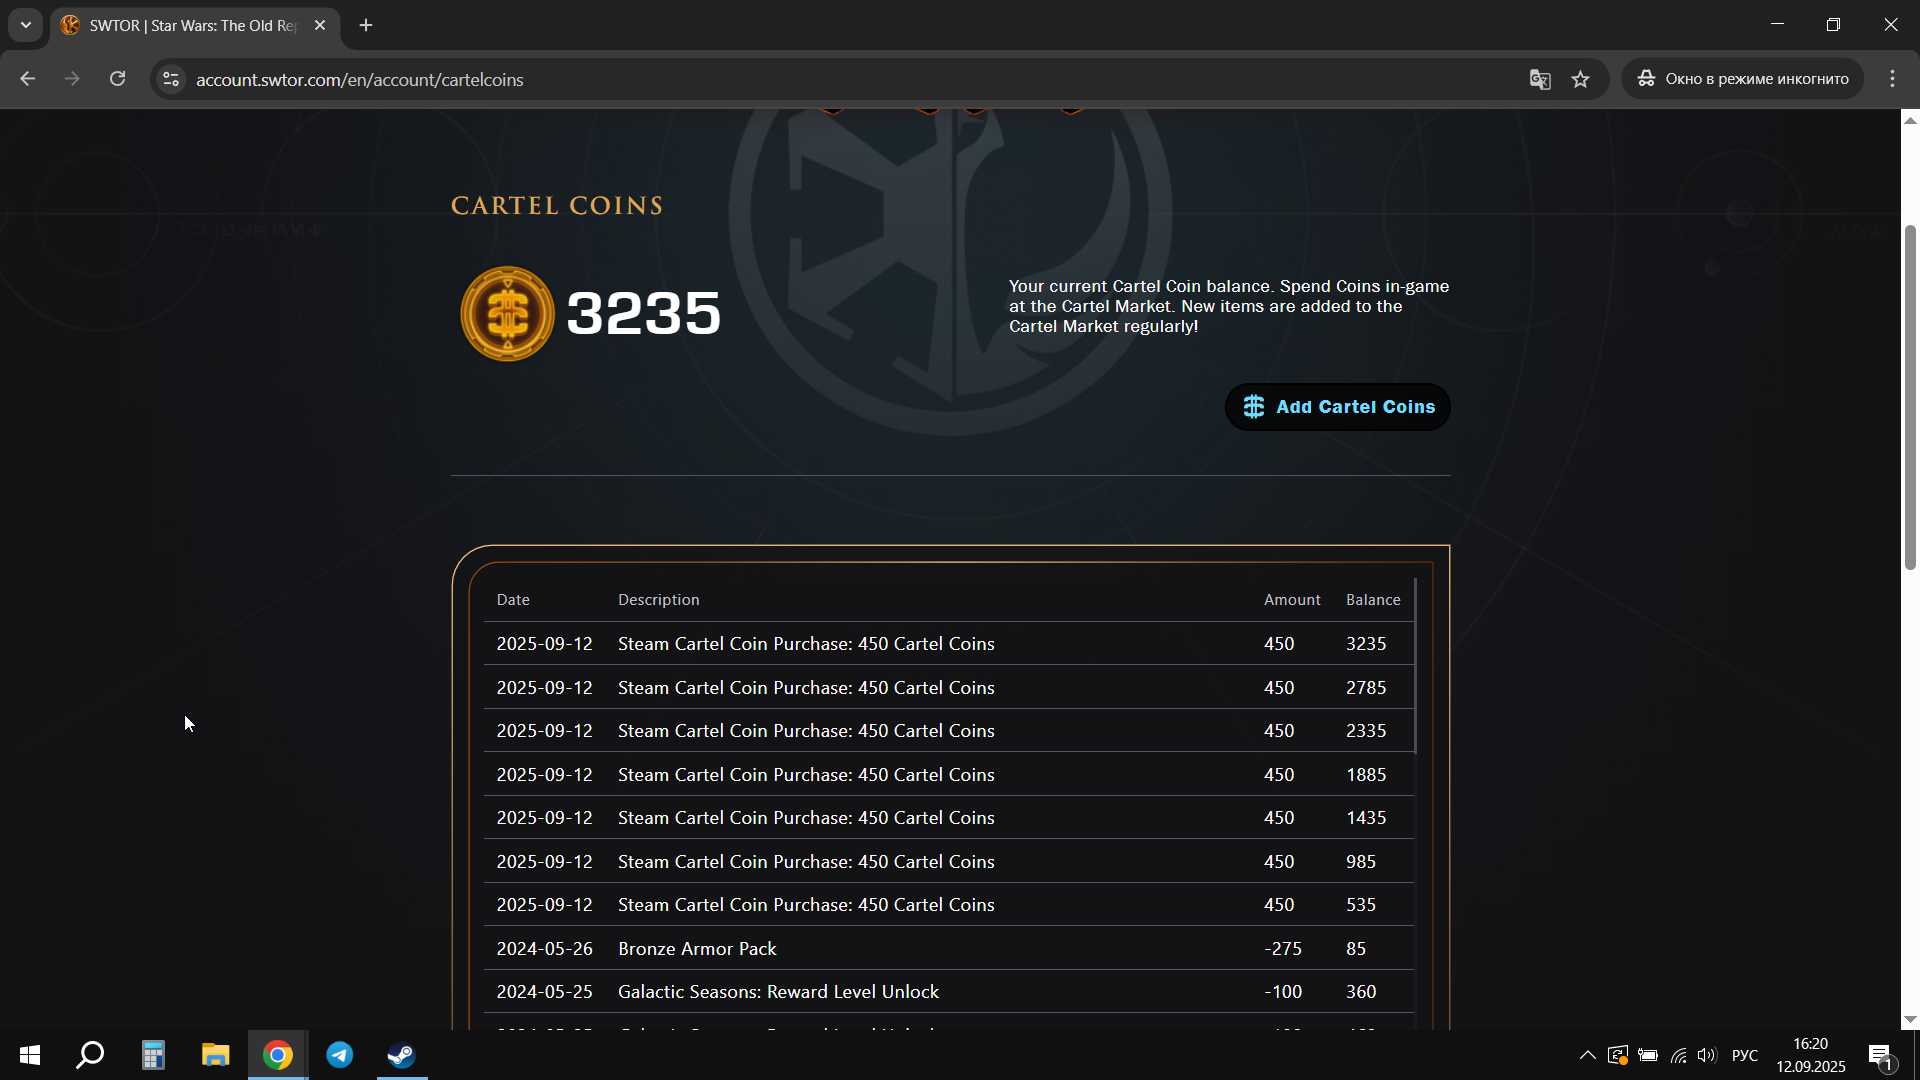Click the battery status tray icon

coord(1648,1055)
